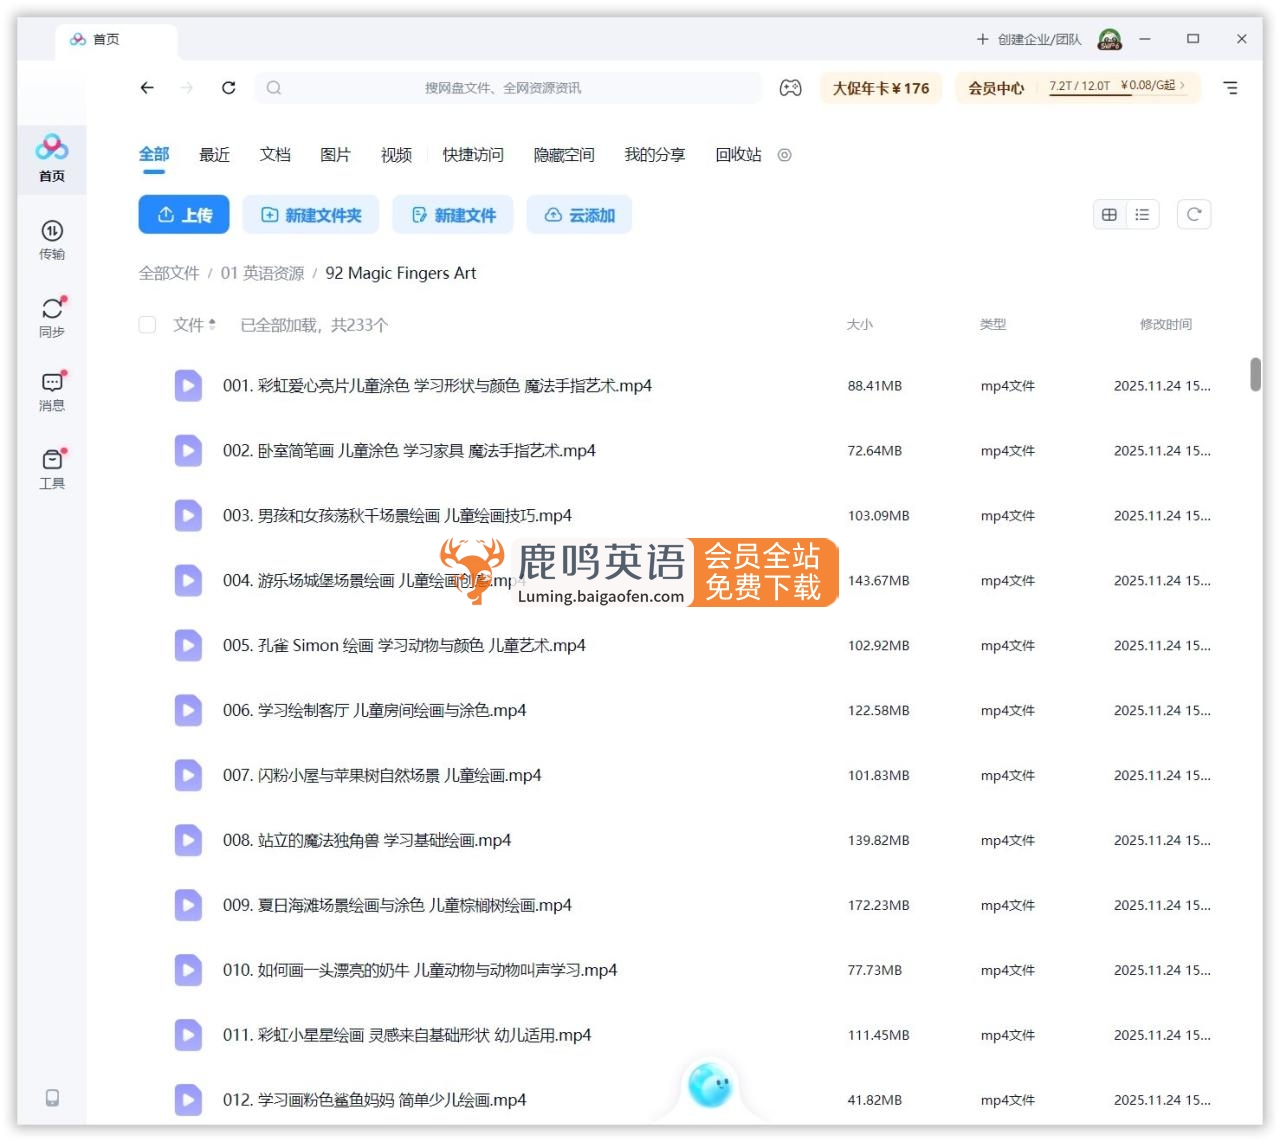Open the 回收站 recycle bin tab
1280x1142 pixels.
(x=738, y=155)
